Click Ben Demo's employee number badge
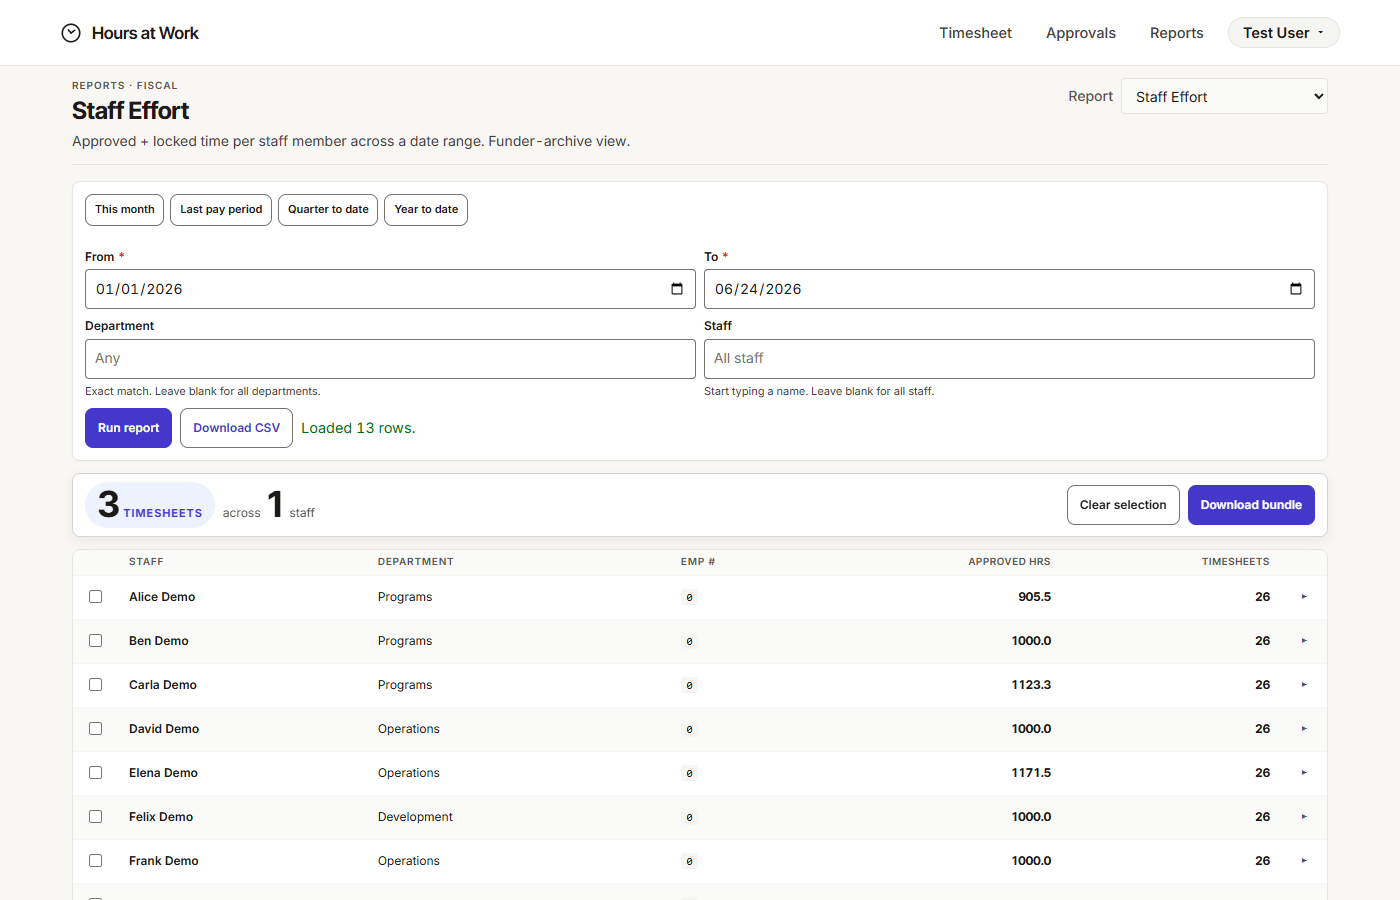The height and width of the screenshot is (900, 1400). (689, 641)
